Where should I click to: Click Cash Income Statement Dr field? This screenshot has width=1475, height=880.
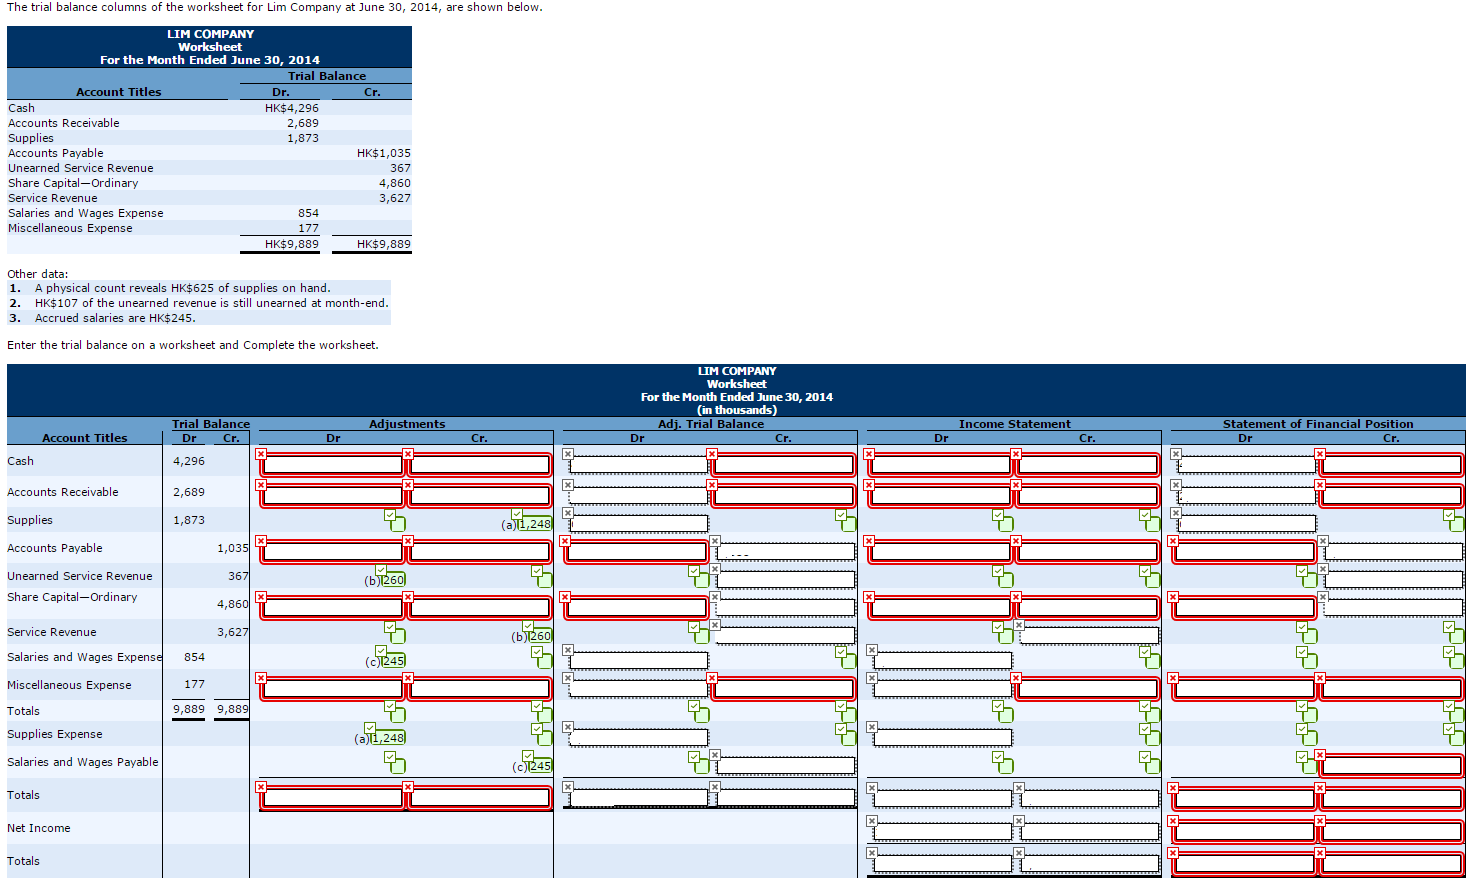click(941, 464)
